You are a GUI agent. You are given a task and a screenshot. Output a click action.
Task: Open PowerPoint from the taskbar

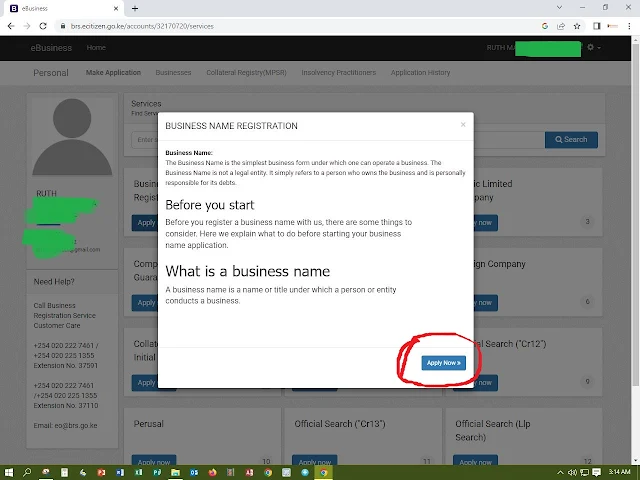(x=101, y=473)
